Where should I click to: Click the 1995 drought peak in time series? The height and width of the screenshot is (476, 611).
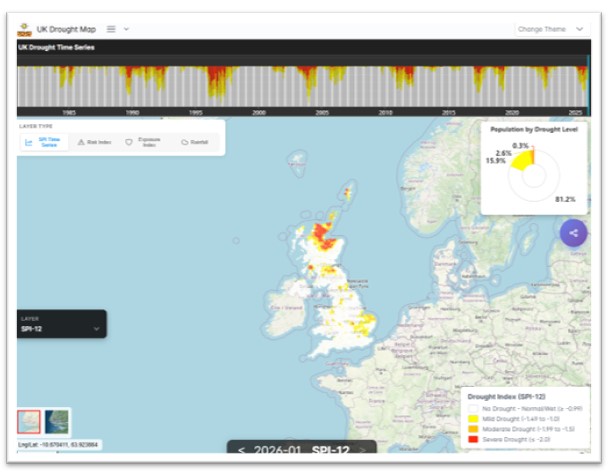[215, 80]
